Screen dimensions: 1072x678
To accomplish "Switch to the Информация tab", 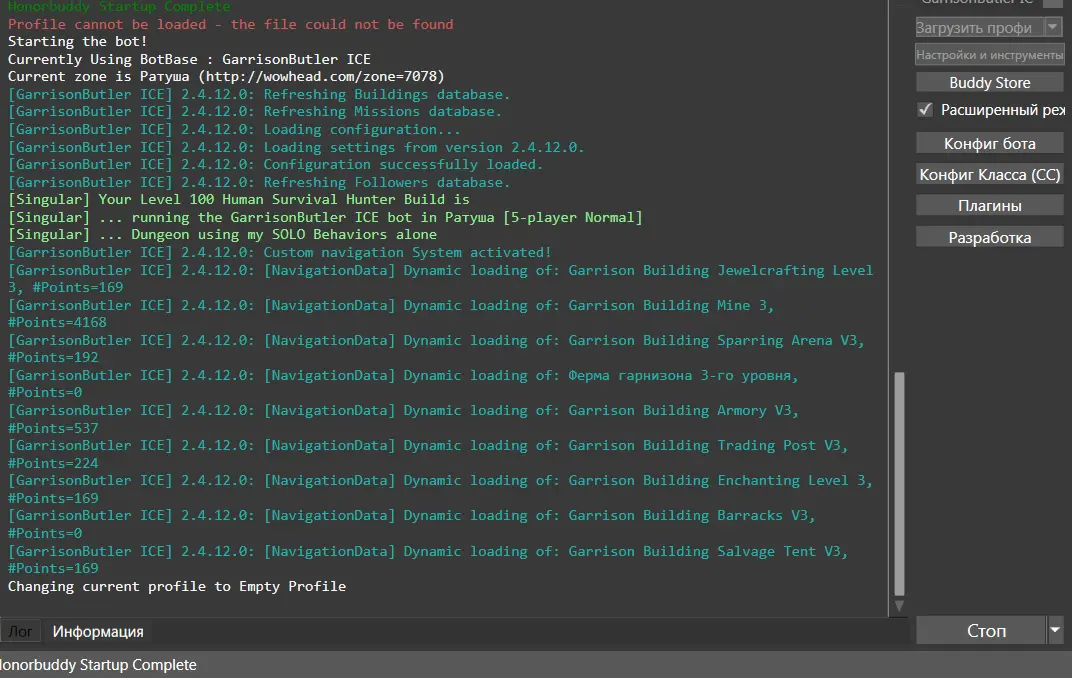I will (x=98, y=632).
